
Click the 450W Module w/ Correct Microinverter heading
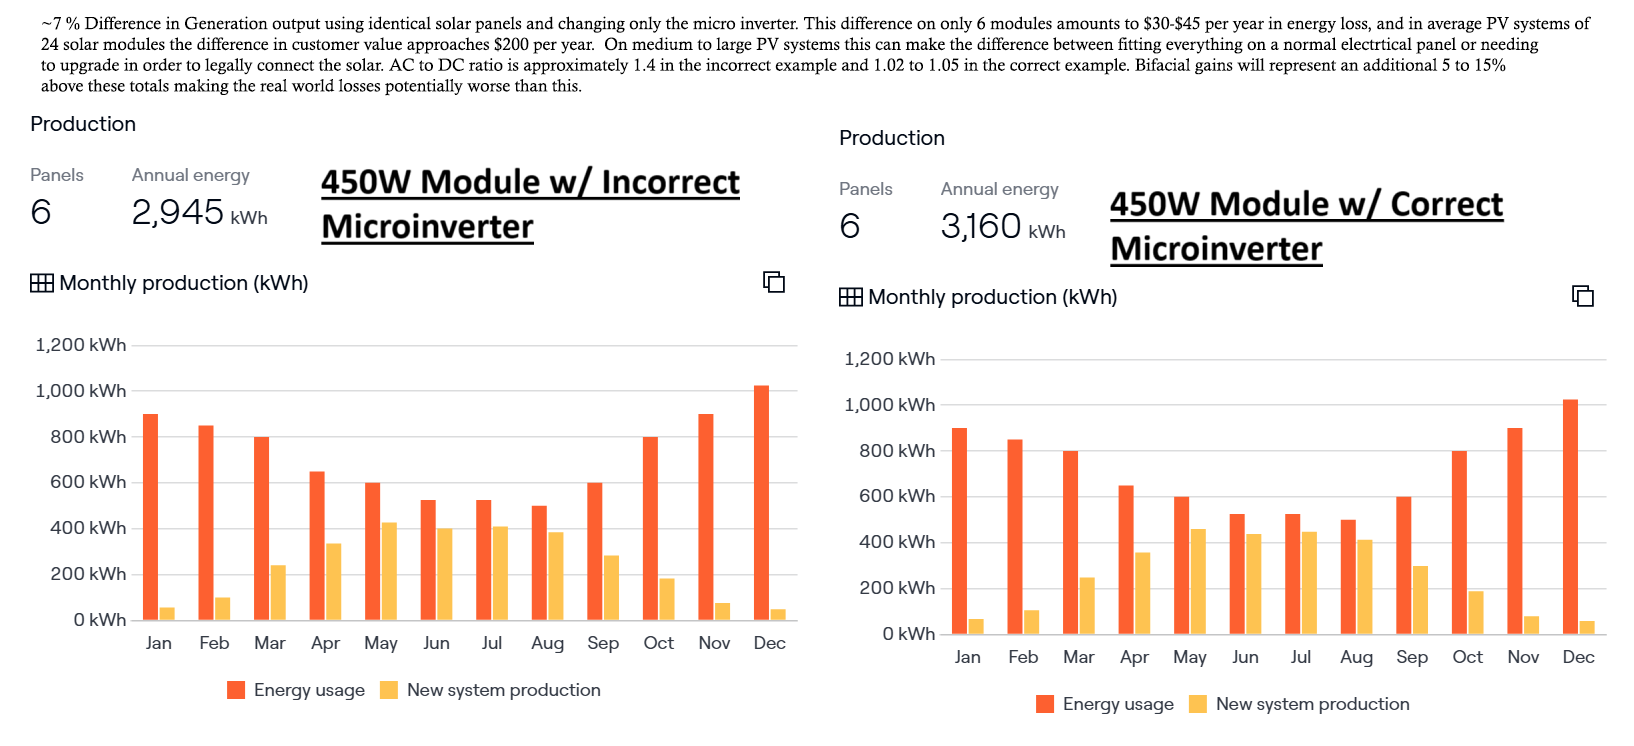[1306, 226]
